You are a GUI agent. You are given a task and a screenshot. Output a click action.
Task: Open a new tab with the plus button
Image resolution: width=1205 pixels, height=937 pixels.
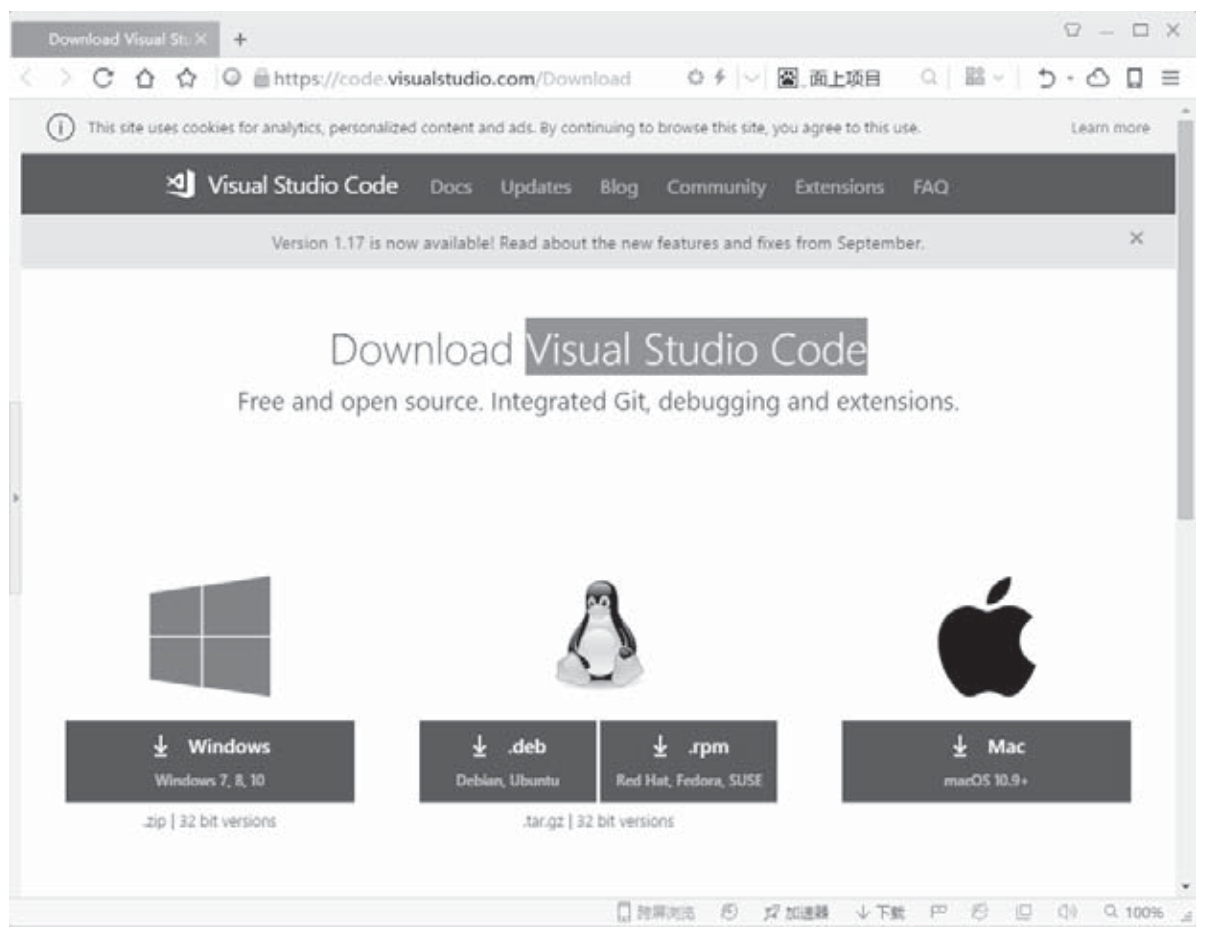(x=239, y=40)
